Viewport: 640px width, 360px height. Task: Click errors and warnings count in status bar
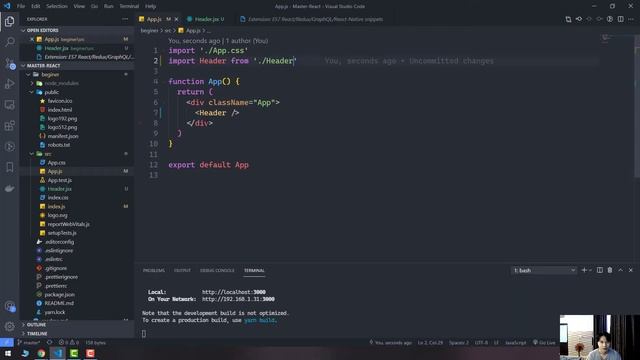point(69,342)
